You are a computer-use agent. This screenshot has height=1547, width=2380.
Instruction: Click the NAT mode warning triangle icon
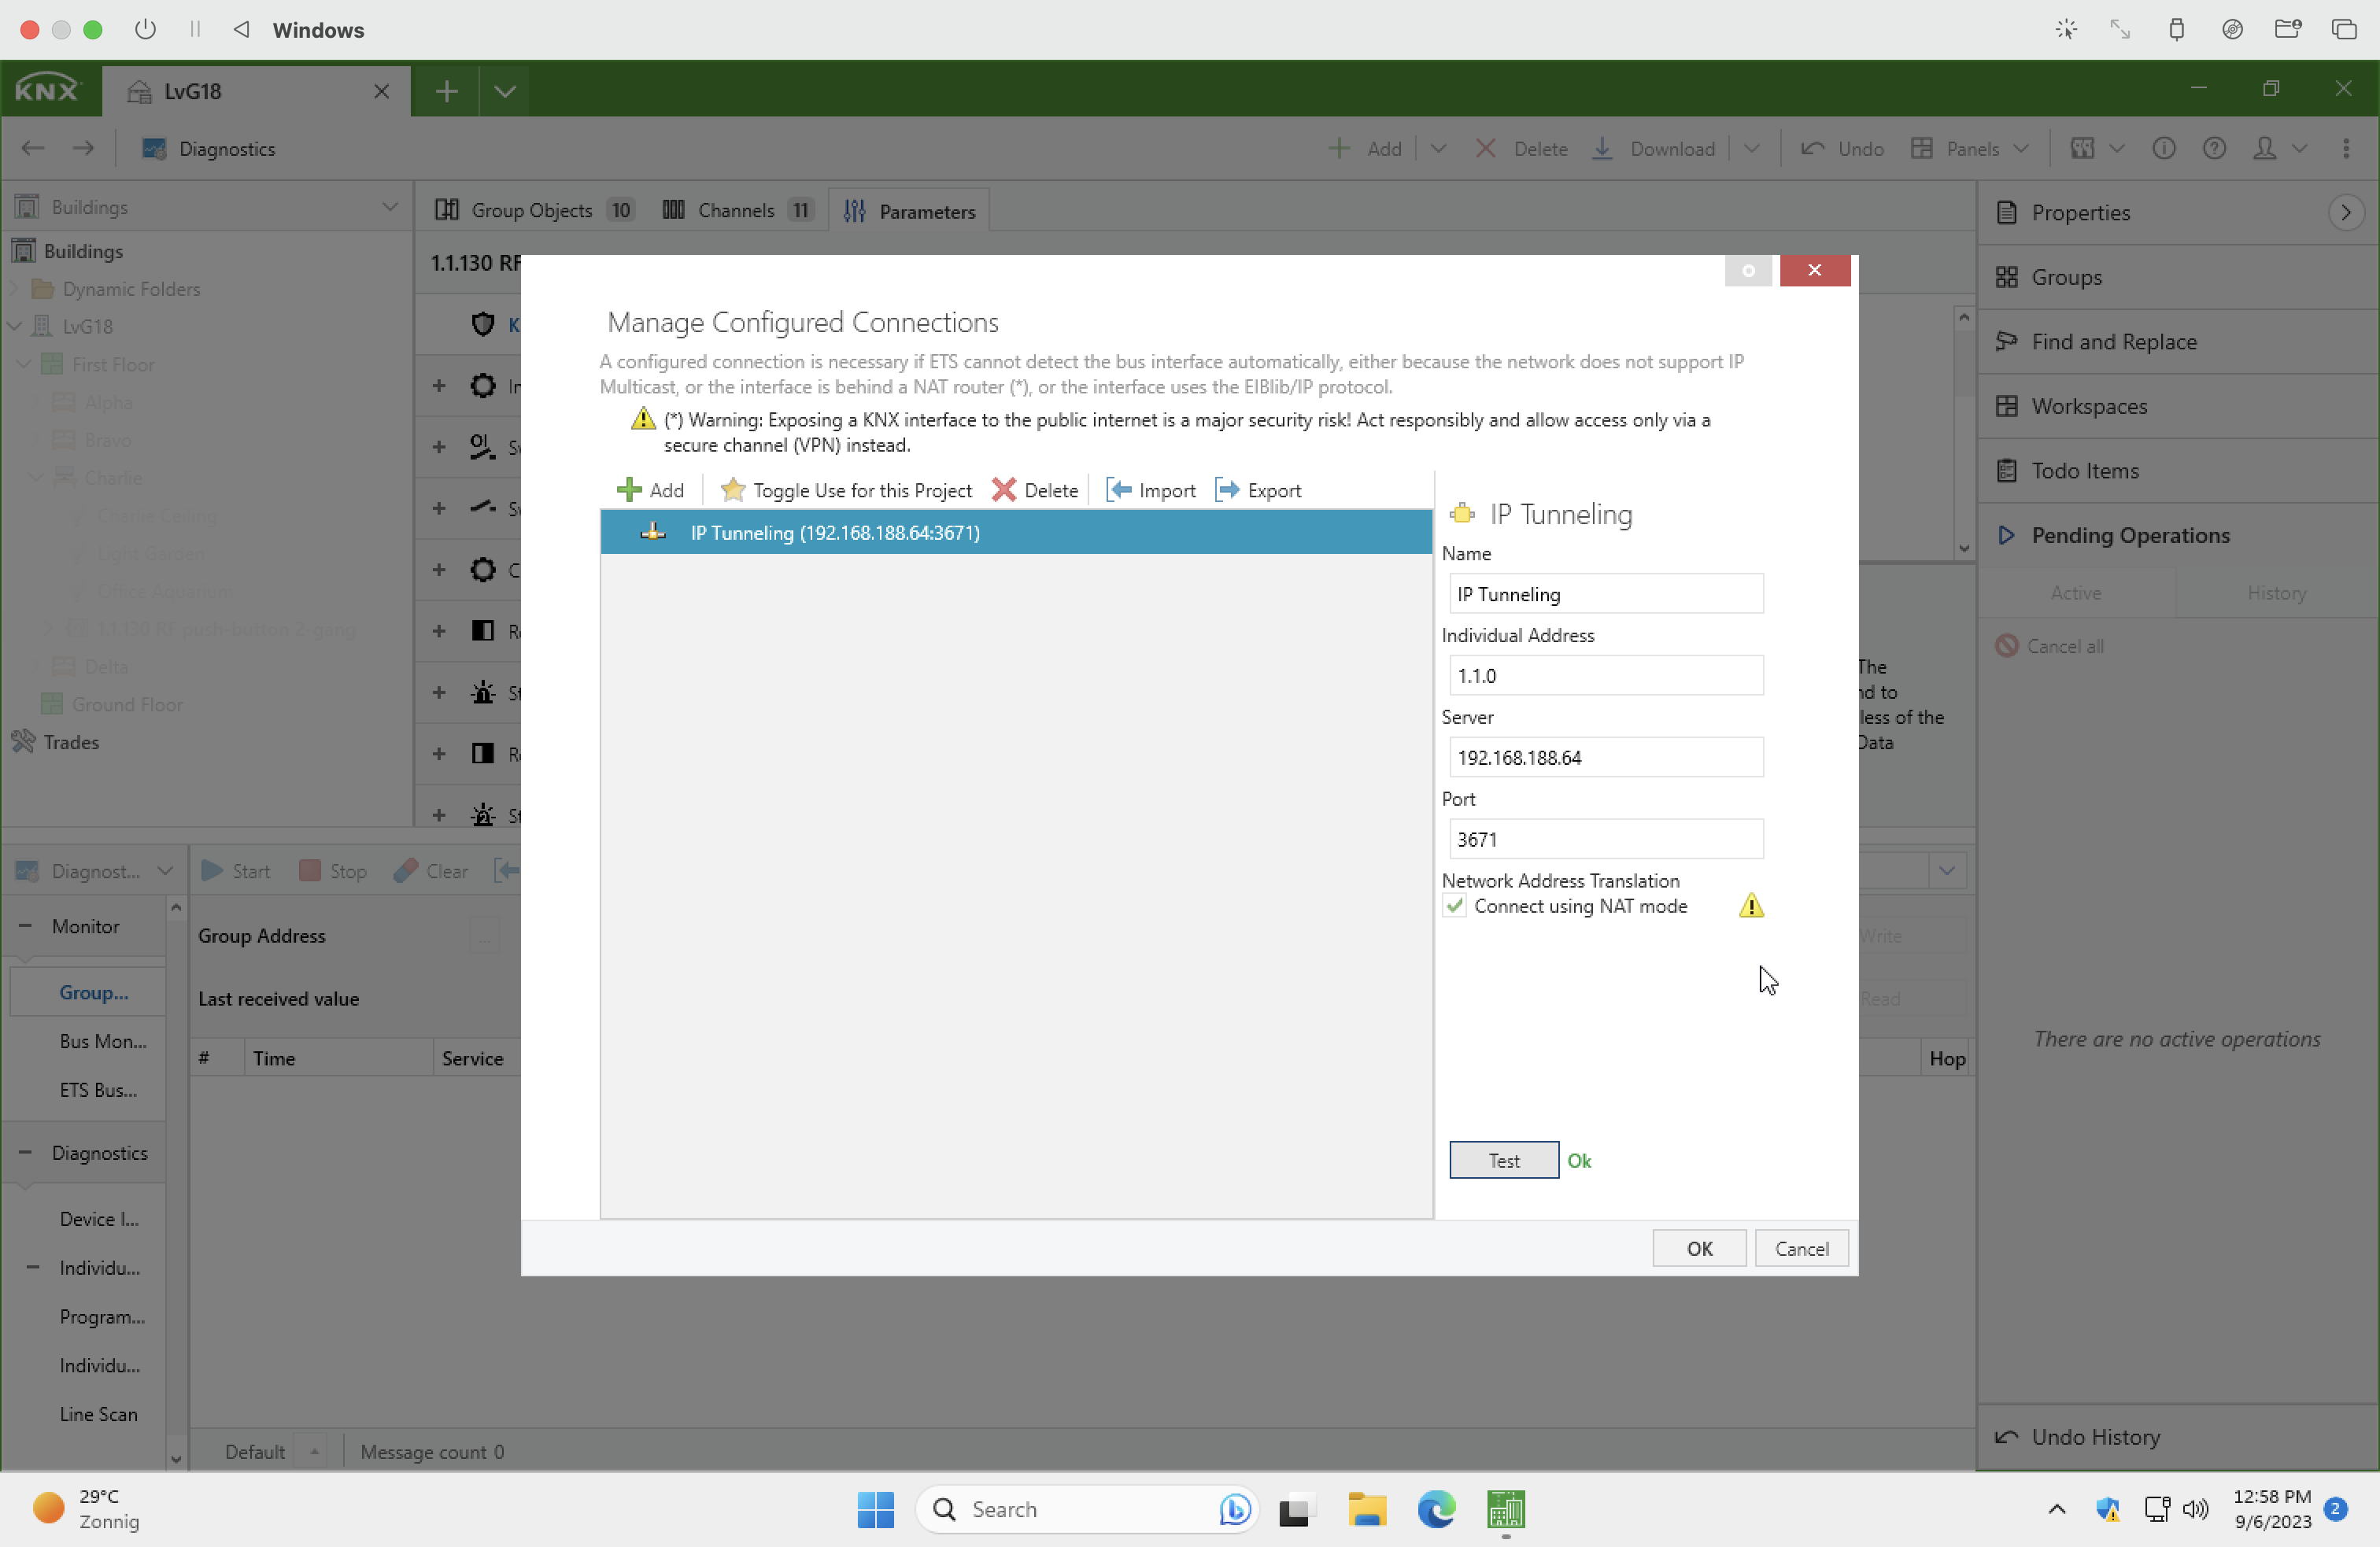[x=1751, y=906]
